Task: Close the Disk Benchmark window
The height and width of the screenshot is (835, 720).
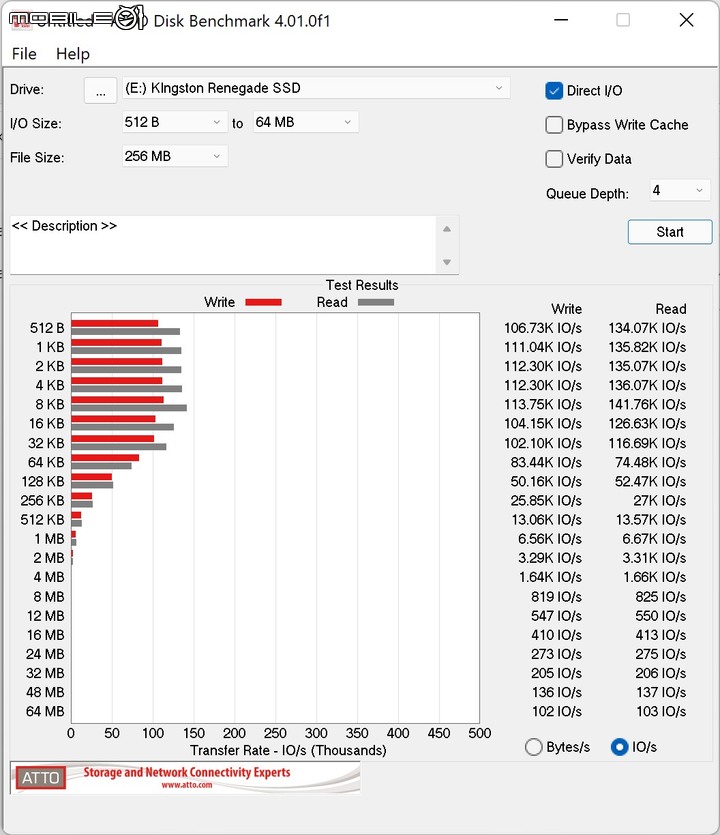Action: pos(686,20)
